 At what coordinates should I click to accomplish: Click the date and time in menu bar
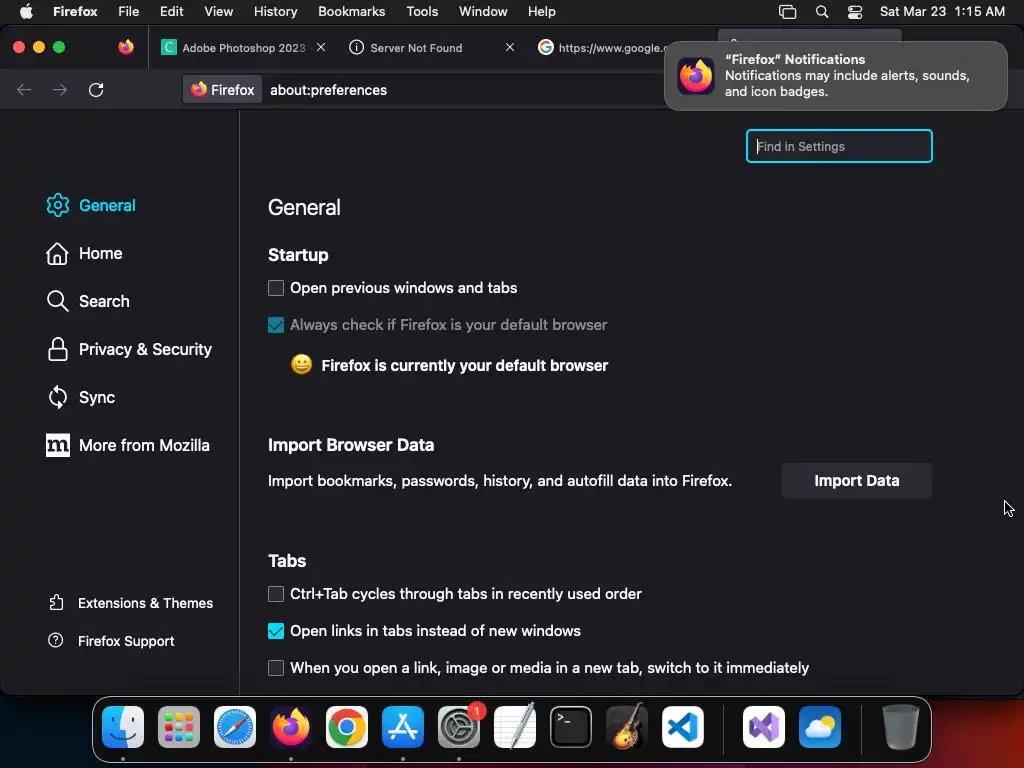pyautogui.click(x=942, y=12)
